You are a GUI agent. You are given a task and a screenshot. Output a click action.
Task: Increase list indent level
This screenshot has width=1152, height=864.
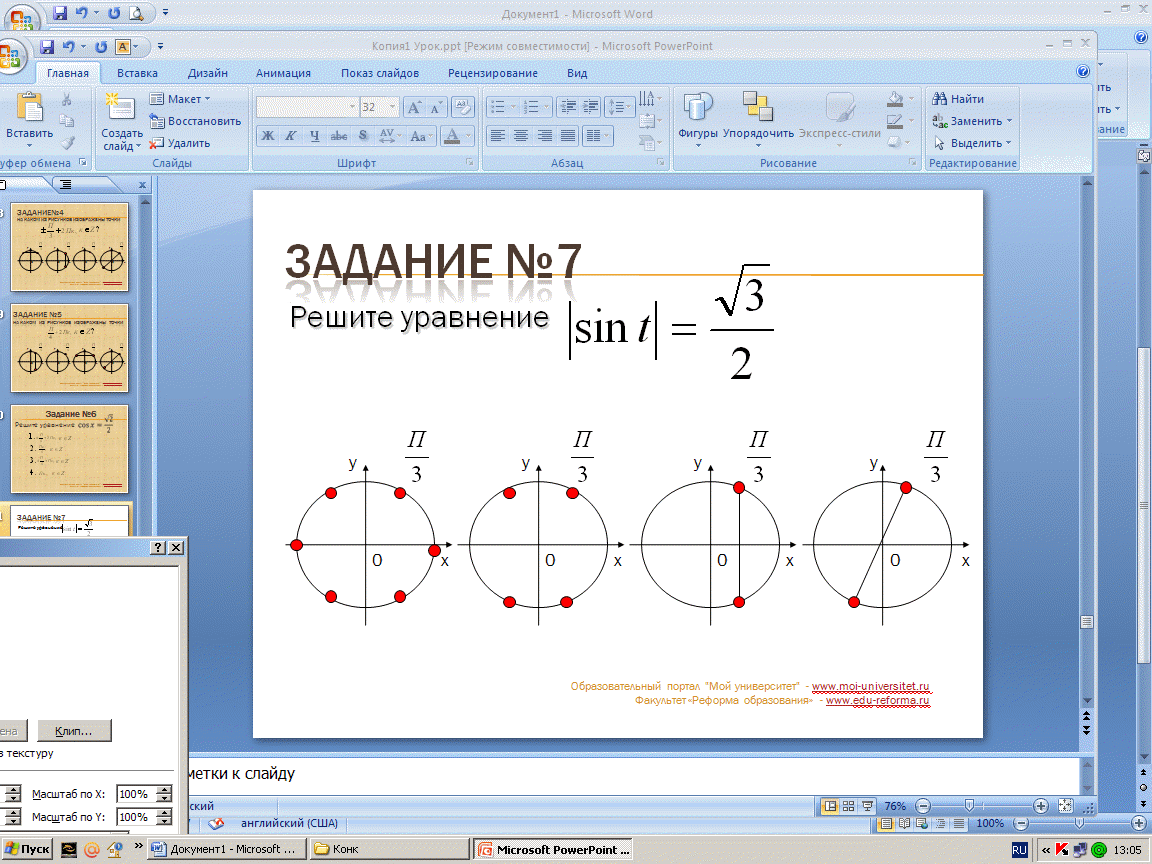tap(591, 107)
